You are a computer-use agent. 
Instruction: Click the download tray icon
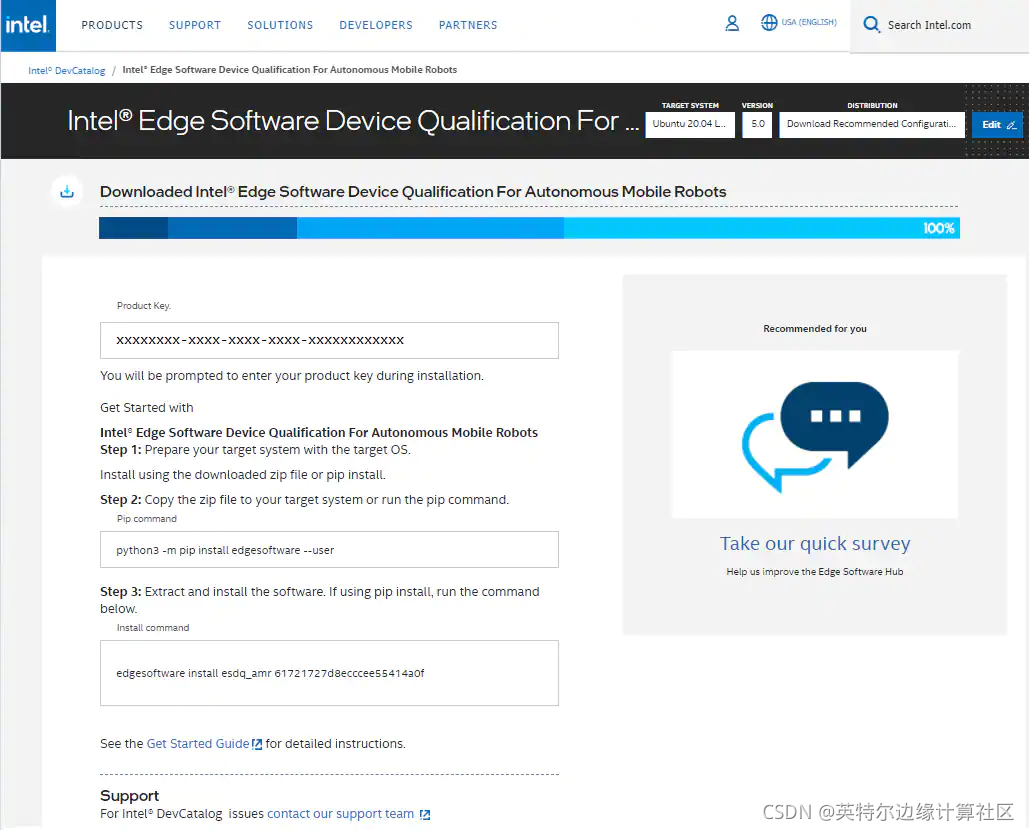[67, 192]
